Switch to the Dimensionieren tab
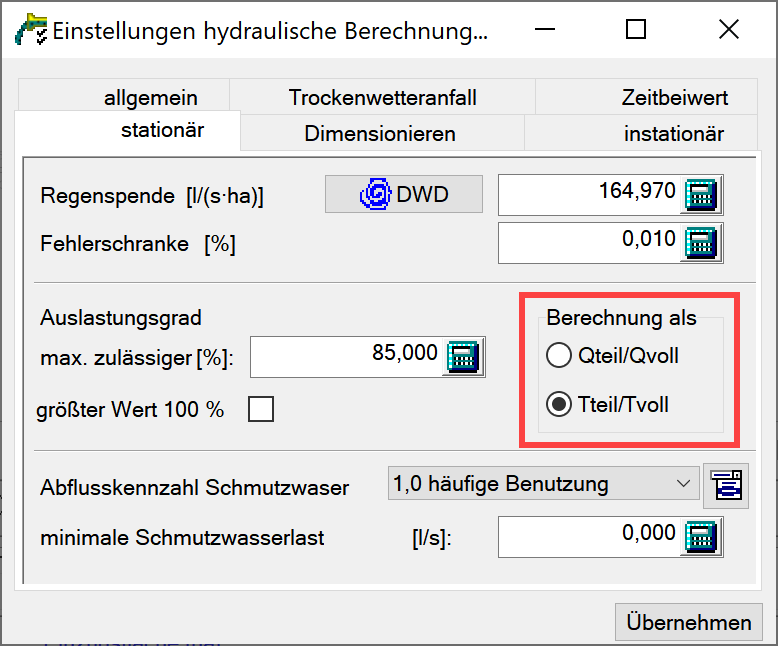The image size is (778, 646). (x=380, y=133)
